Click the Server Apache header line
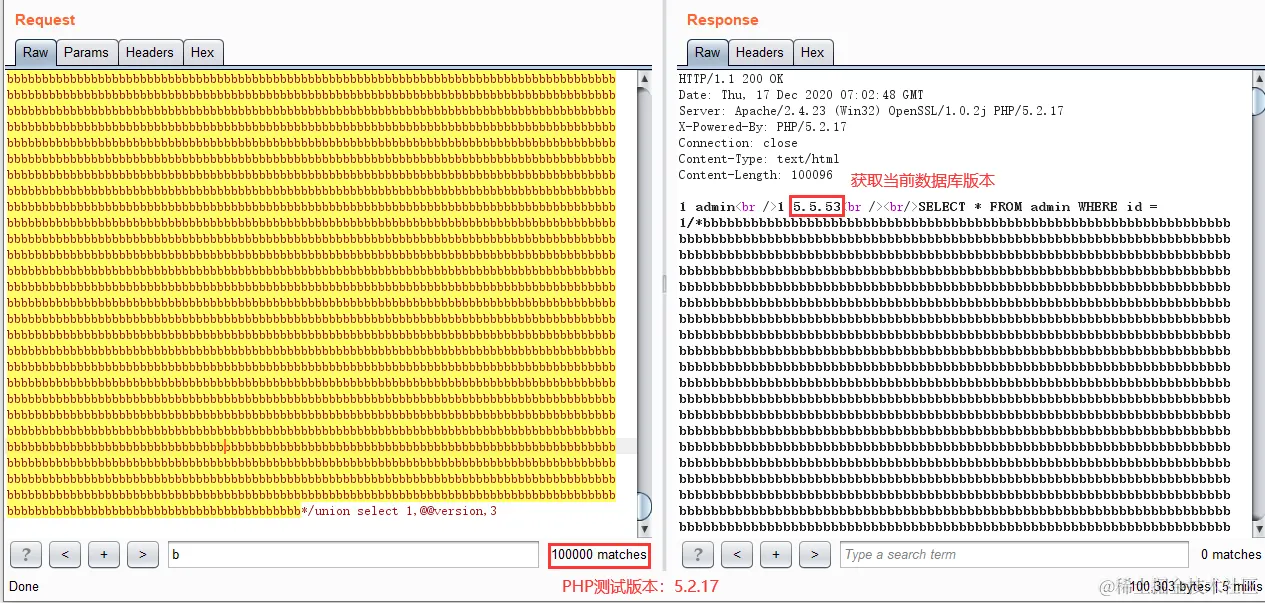Image resolution: width=1265 pixels, height=603 pixels. (x=871, y=111)
